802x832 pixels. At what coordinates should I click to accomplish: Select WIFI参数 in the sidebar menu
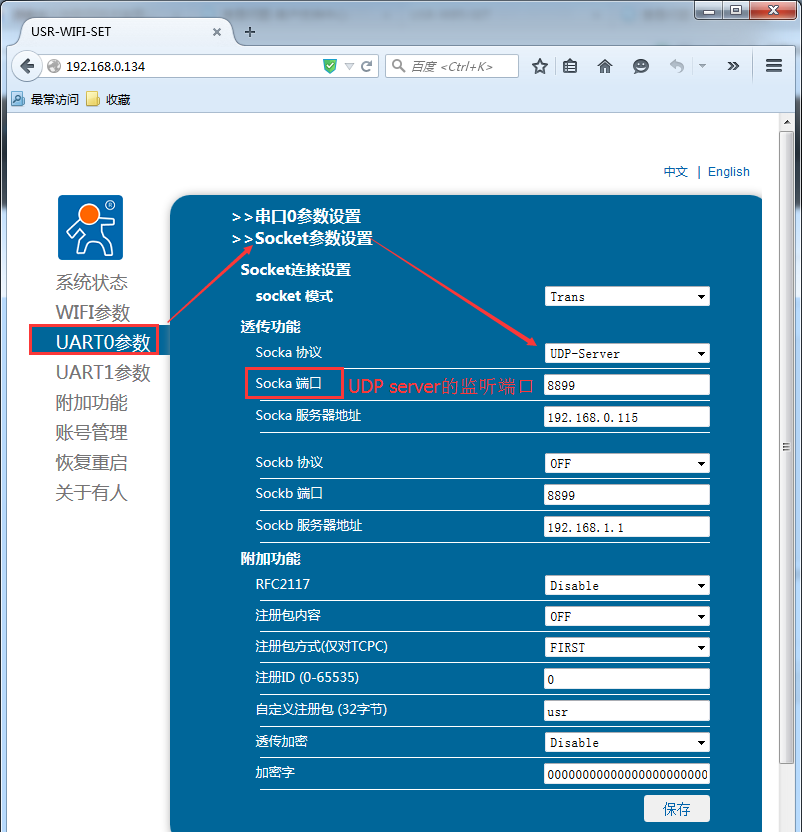pyautogui.click(x=91, y=311)
